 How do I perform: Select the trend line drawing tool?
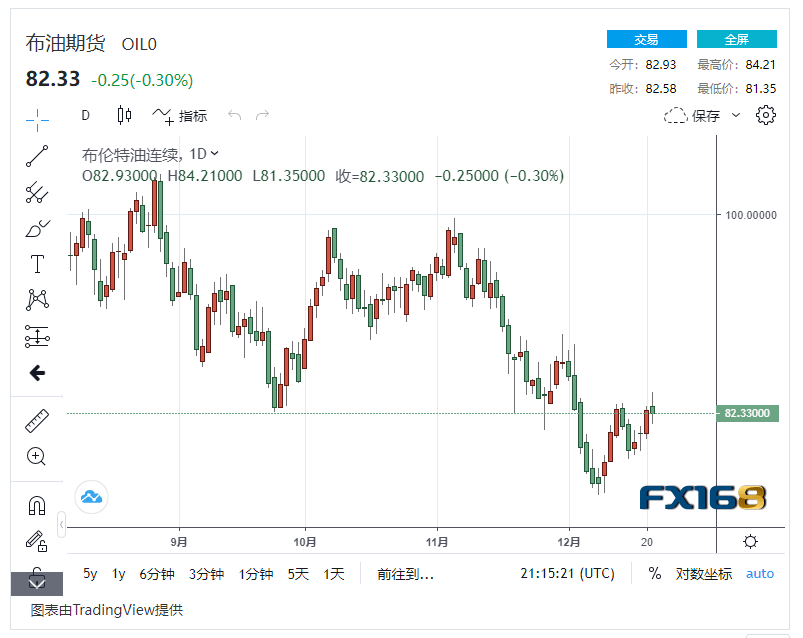37,155
